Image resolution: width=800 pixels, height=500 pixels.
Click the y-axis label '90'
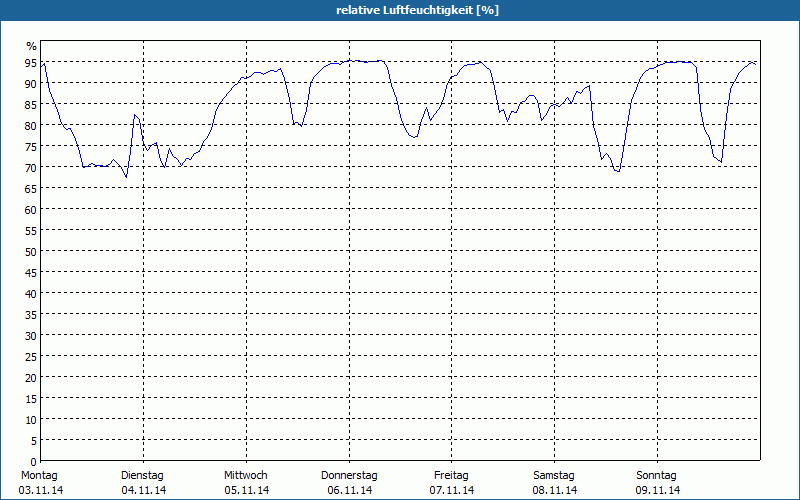pyautogui.click(x=31, y=83)
